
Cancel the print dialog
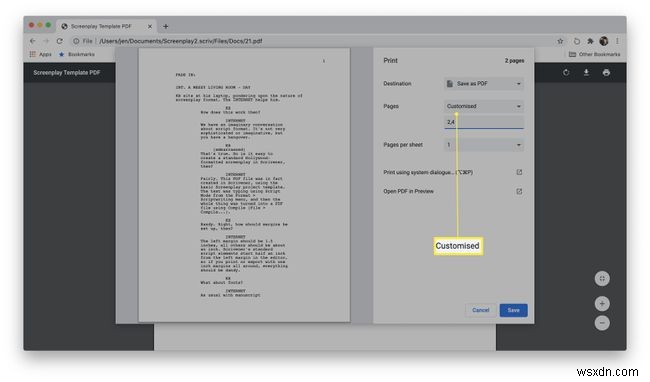[480, 310]
